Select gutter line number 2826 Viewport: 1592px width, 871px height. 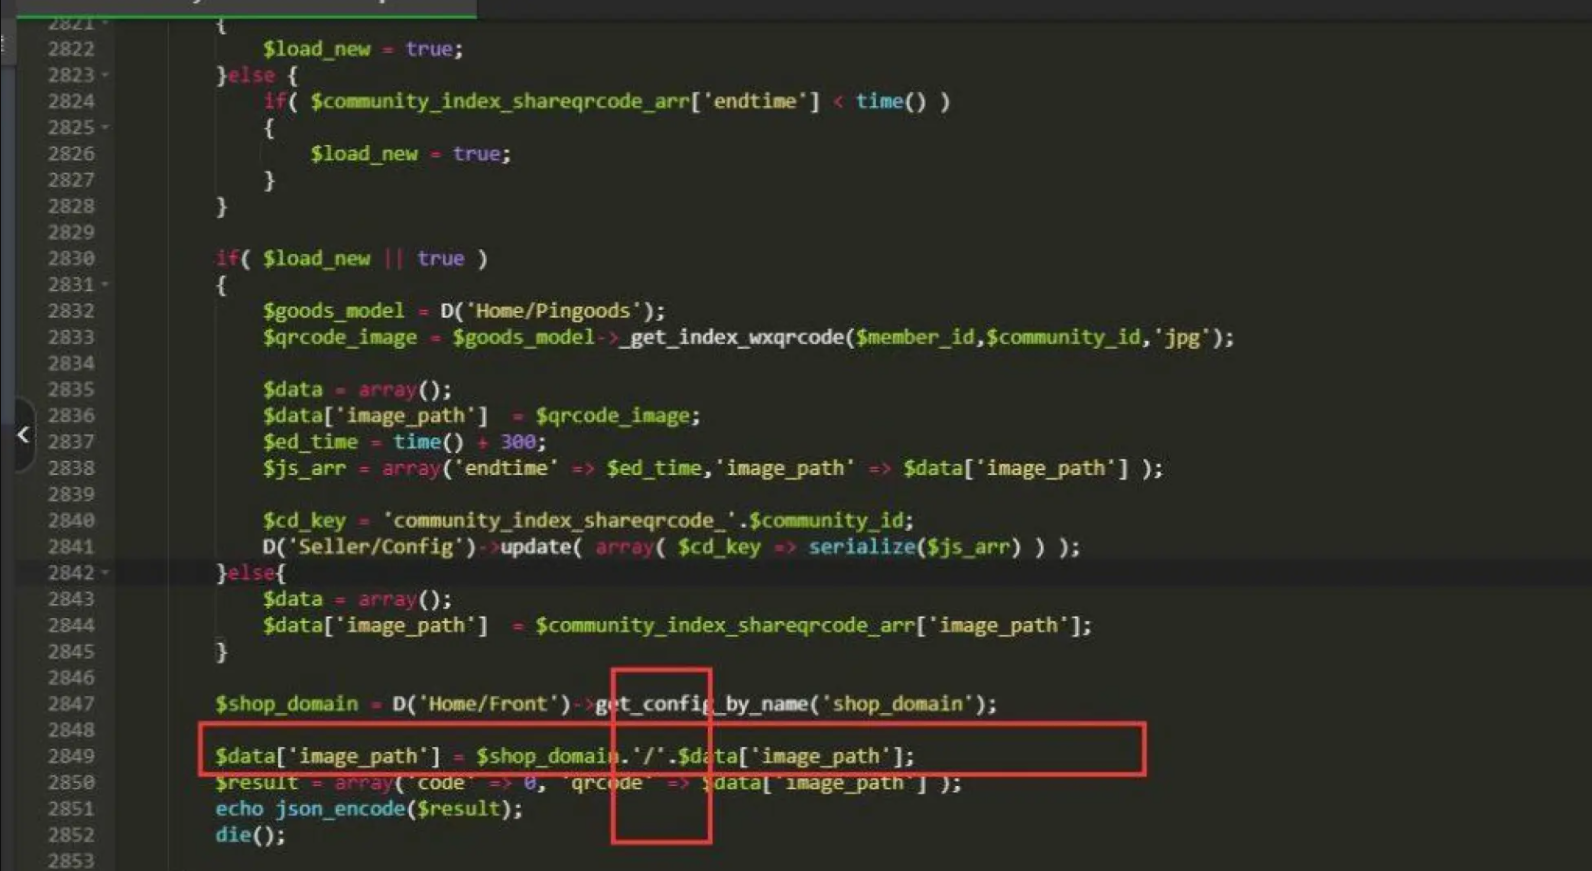(x=71, y=154)
